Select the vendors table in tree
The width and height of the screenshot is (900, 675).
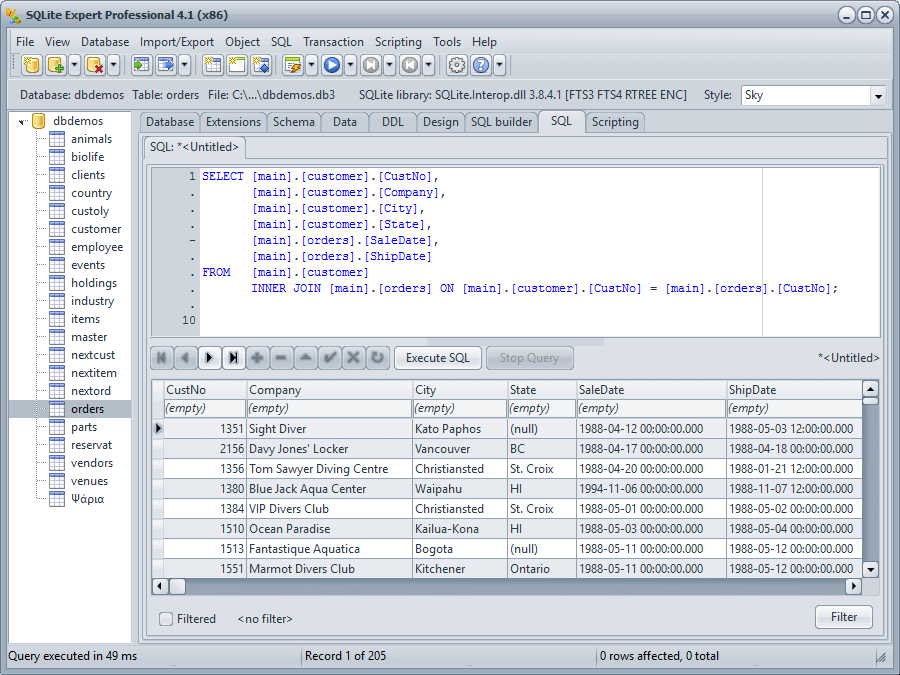(x=92, y=463)
